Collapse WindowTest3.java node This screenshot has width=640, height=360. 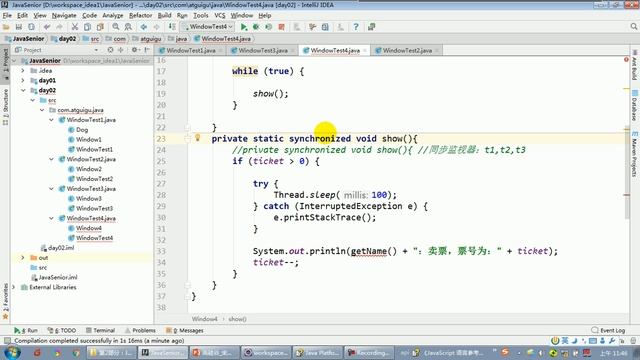pos(51,189)
